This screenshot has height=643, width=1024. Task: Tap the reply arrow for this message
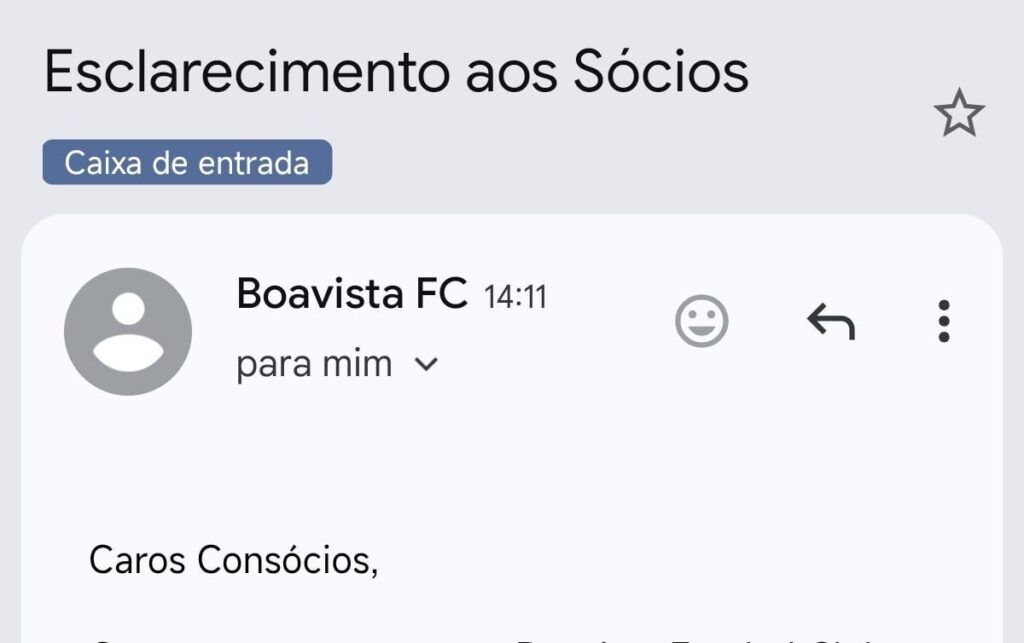(x=832, y=320)
